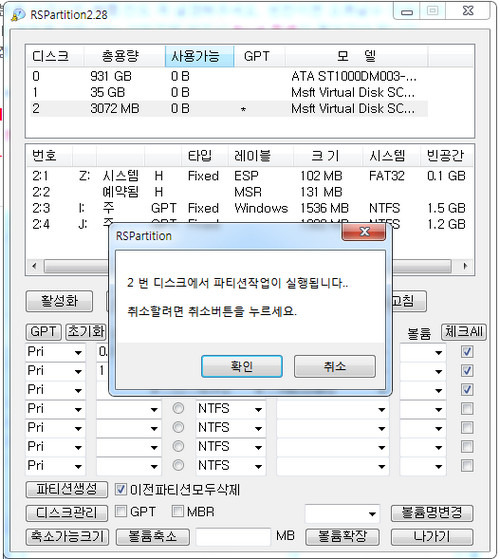
Task: Open the sixth row NTFS filesystem dropdown
Action: (x=258, y=447)
